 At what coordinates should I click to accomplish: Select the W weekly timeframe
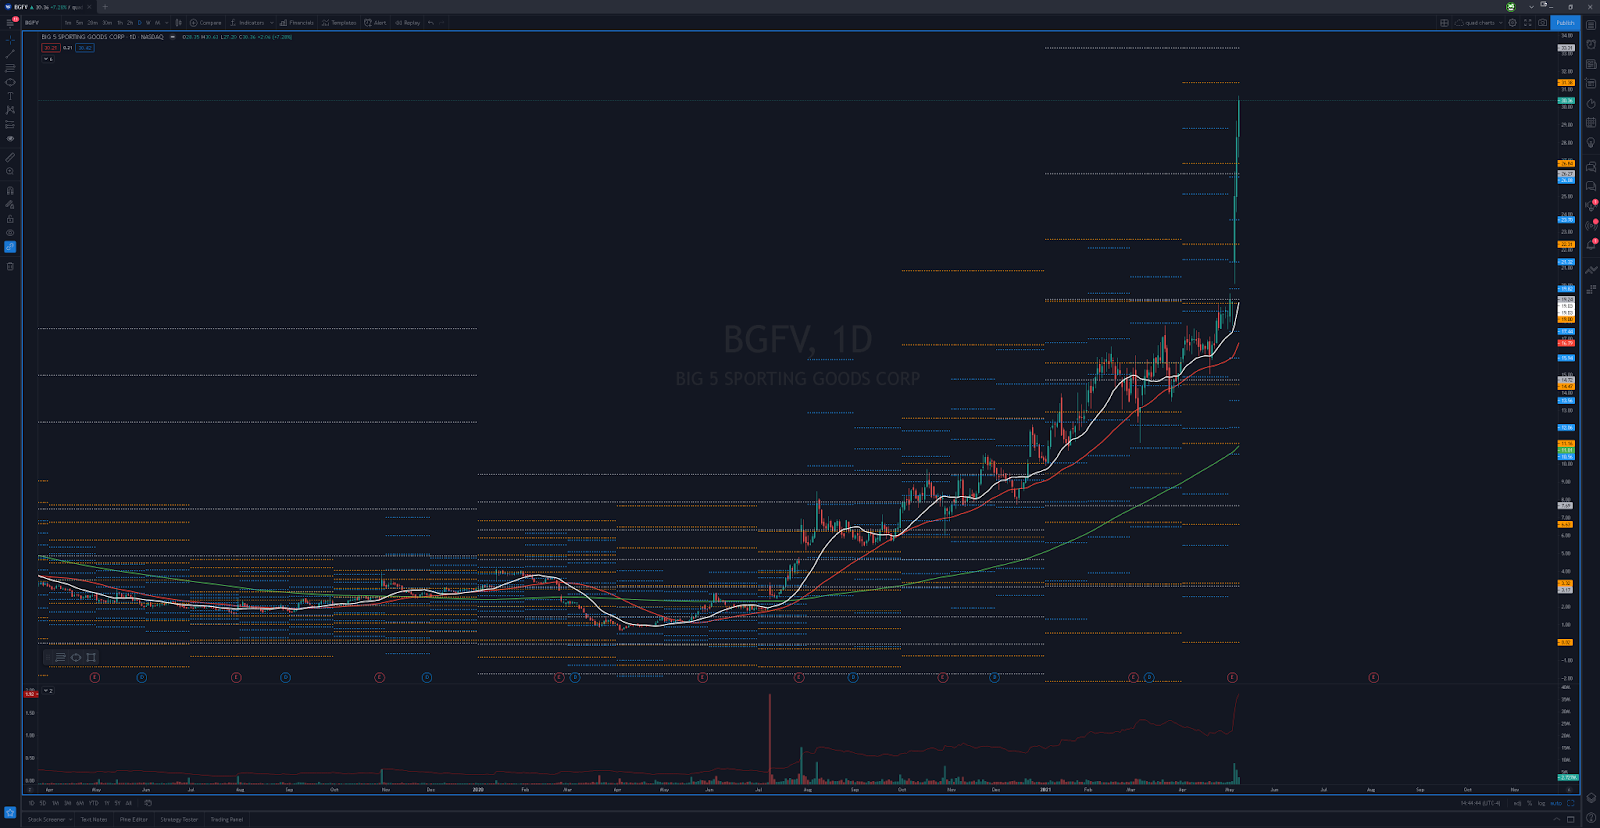(148, 22)
